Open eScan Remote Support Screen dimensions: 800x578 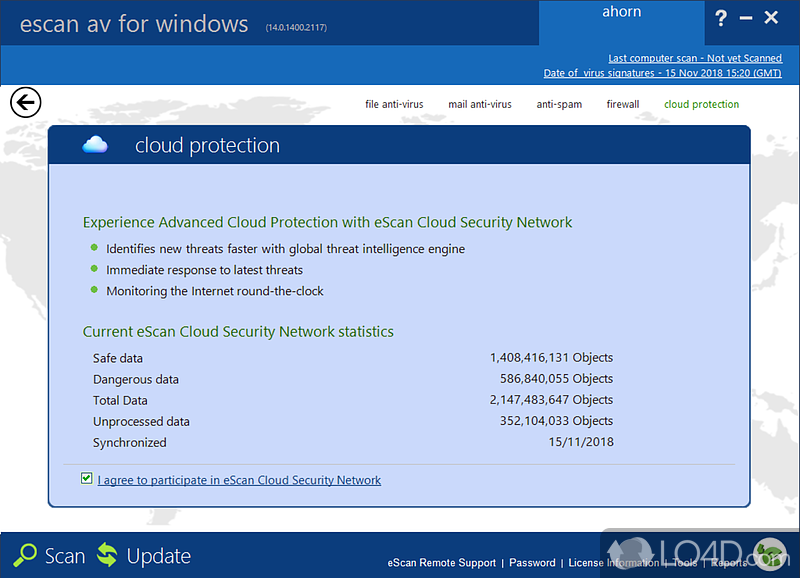441,563
